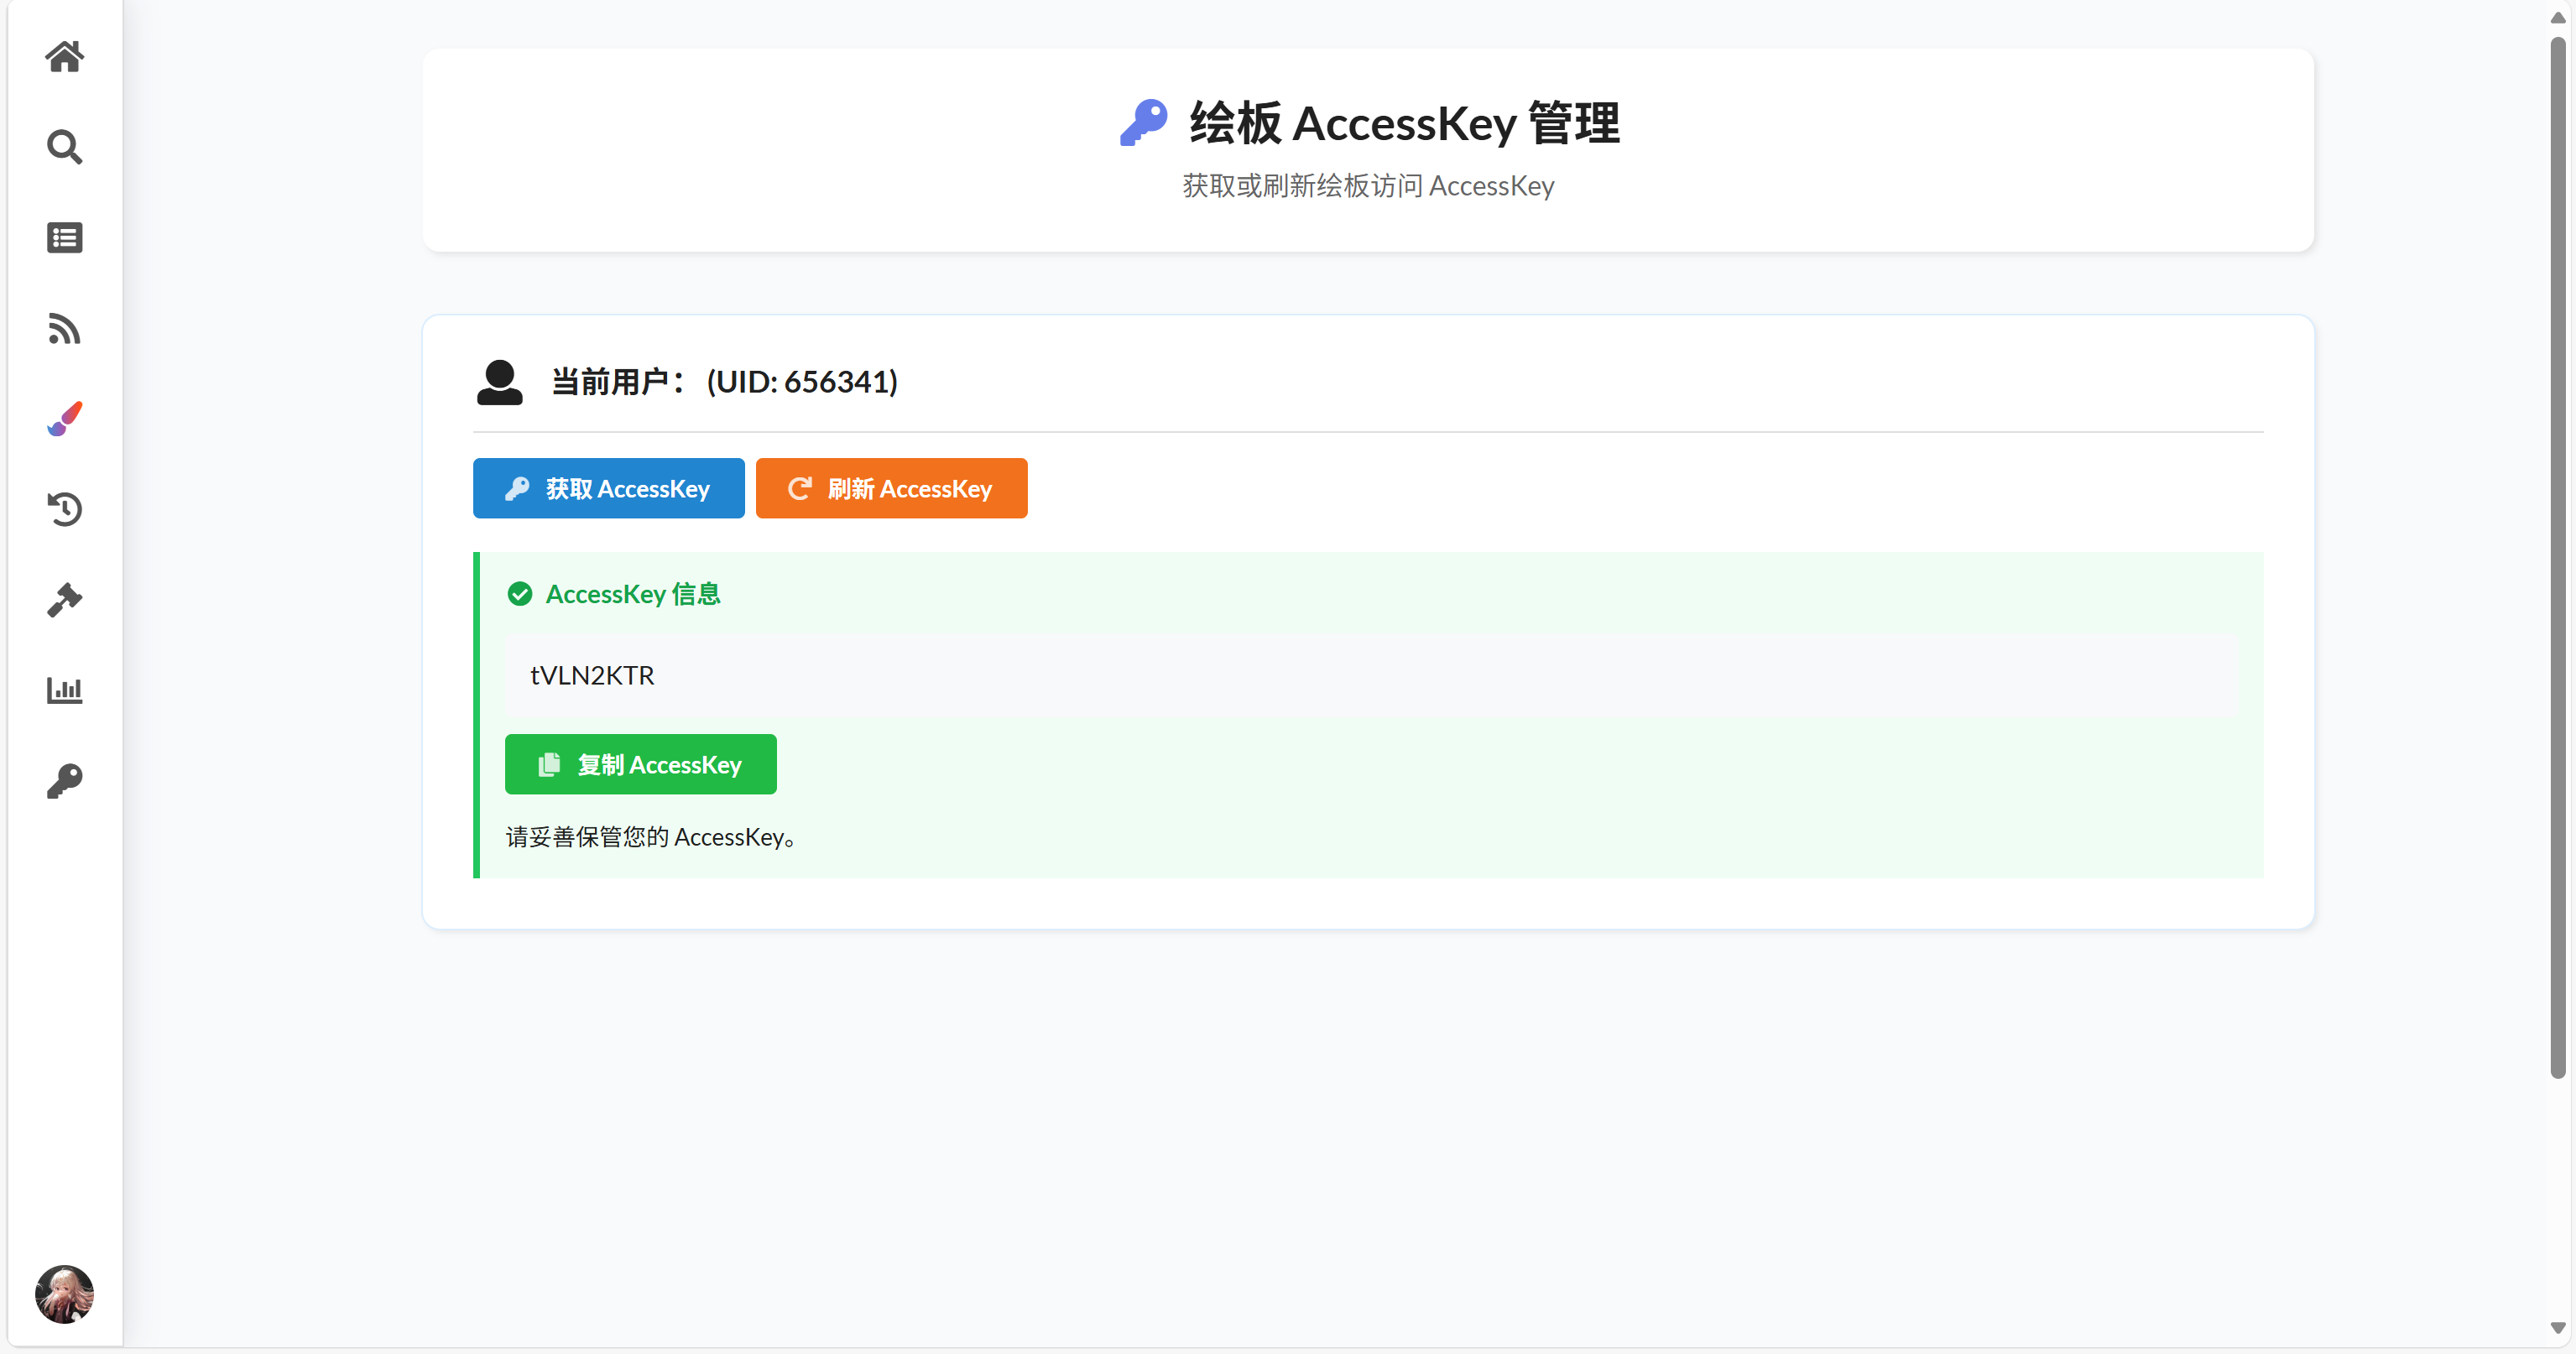Click the search magnifier sidebar icon
Screen dimensions: 2576x1354
pos(64,147)
